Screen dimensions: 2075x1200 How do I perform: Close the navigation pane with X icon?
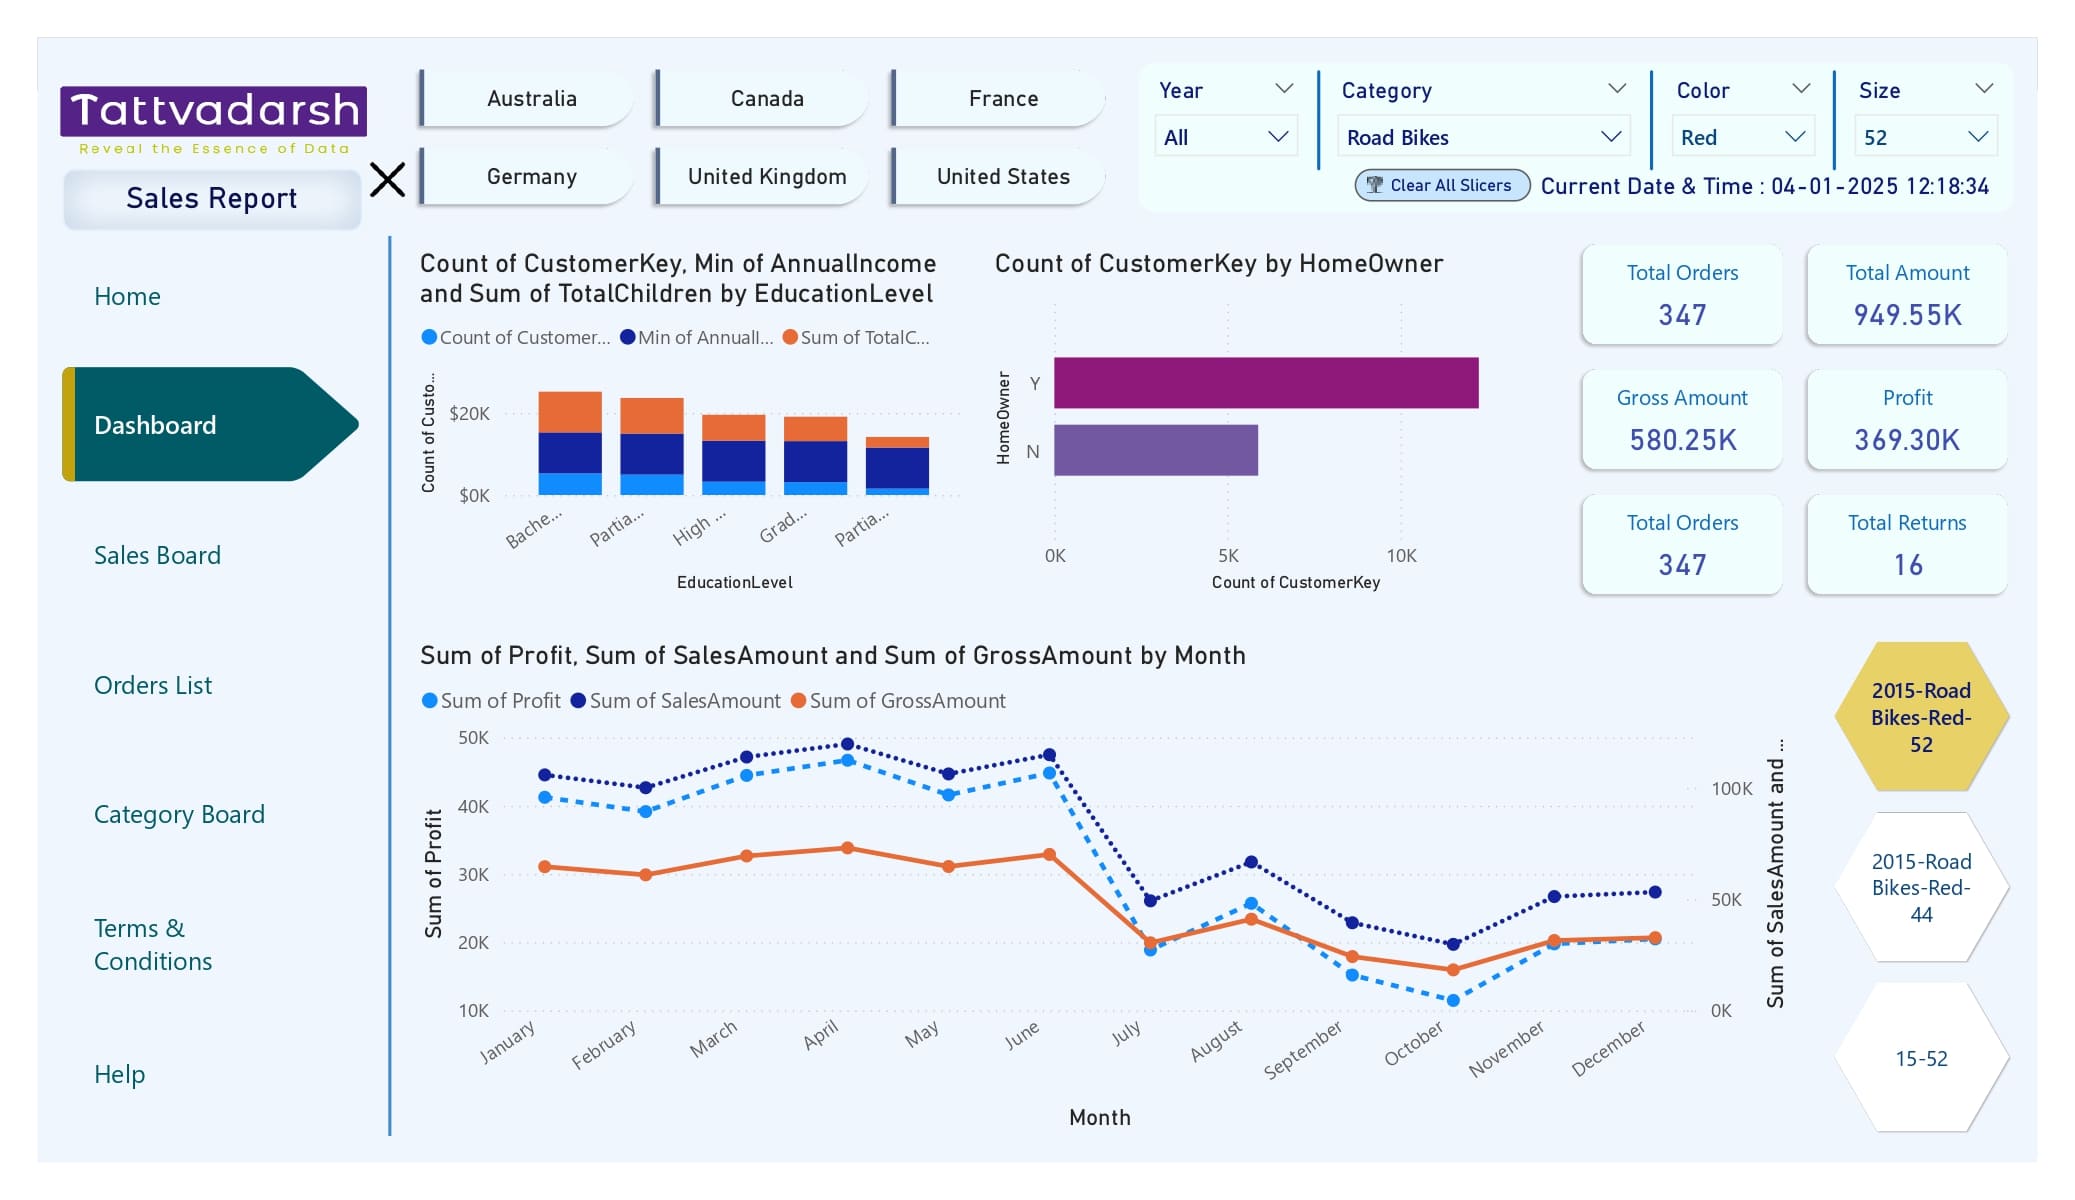(387, 180)
